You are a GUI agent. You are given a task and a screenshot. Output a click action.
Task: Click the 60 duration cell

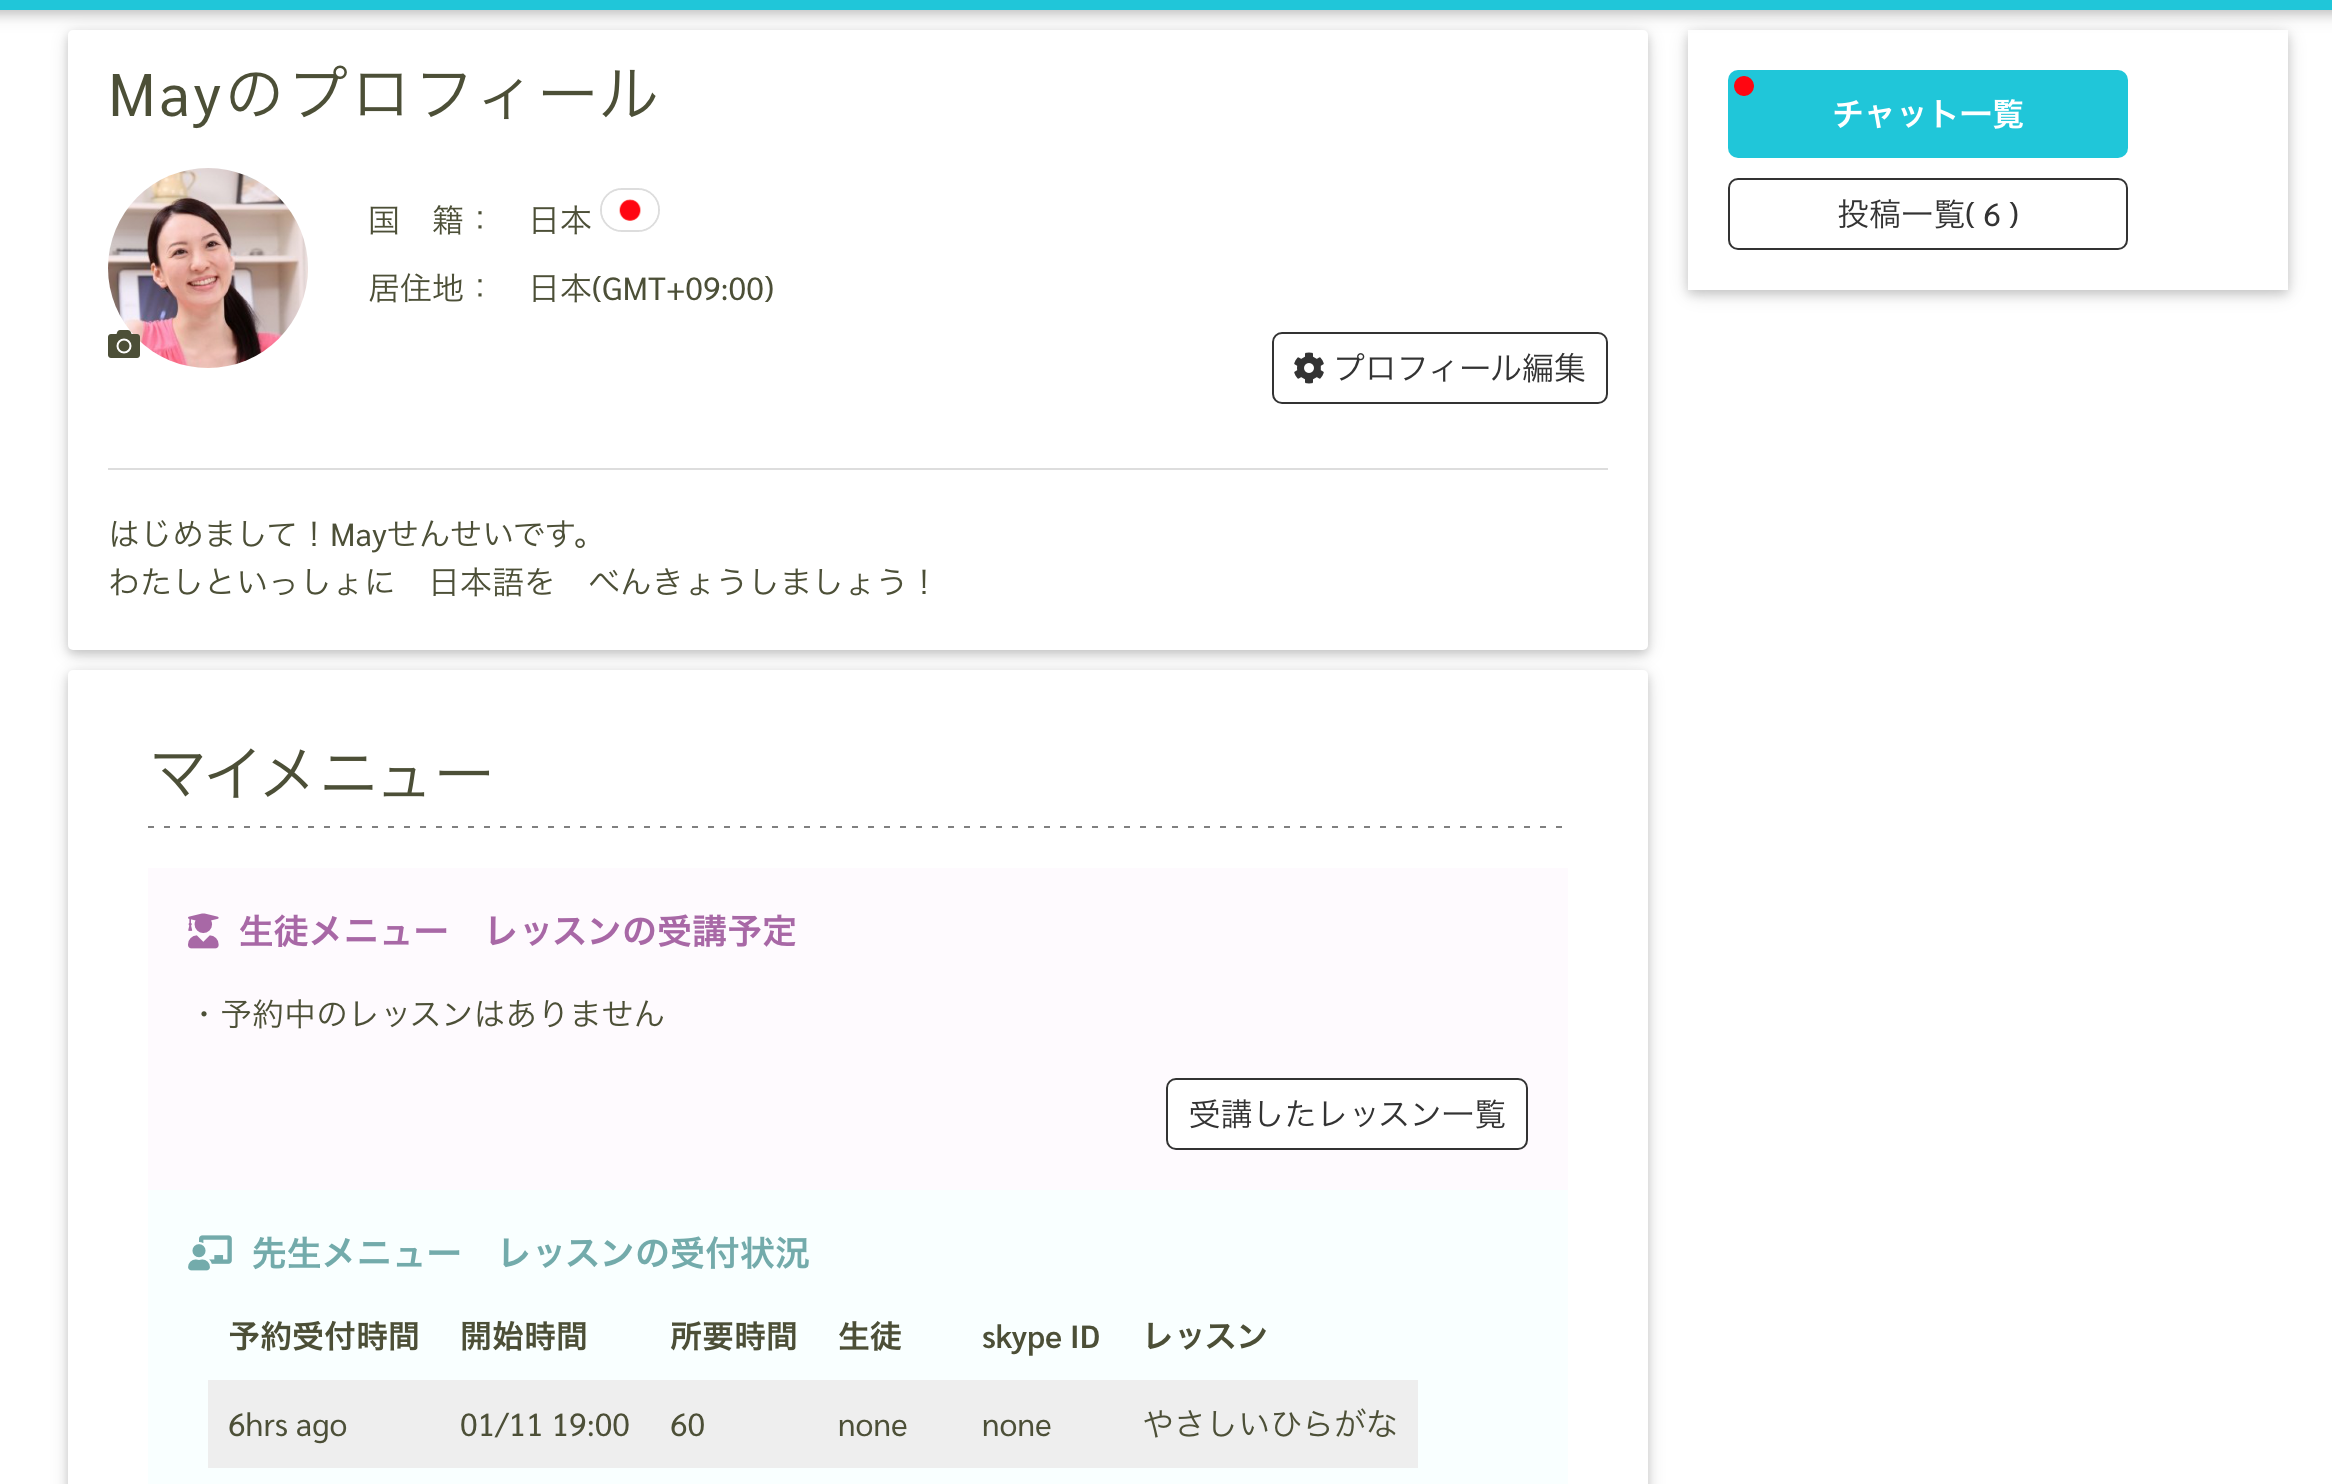pyautogui.click(x=687, y=1425)
